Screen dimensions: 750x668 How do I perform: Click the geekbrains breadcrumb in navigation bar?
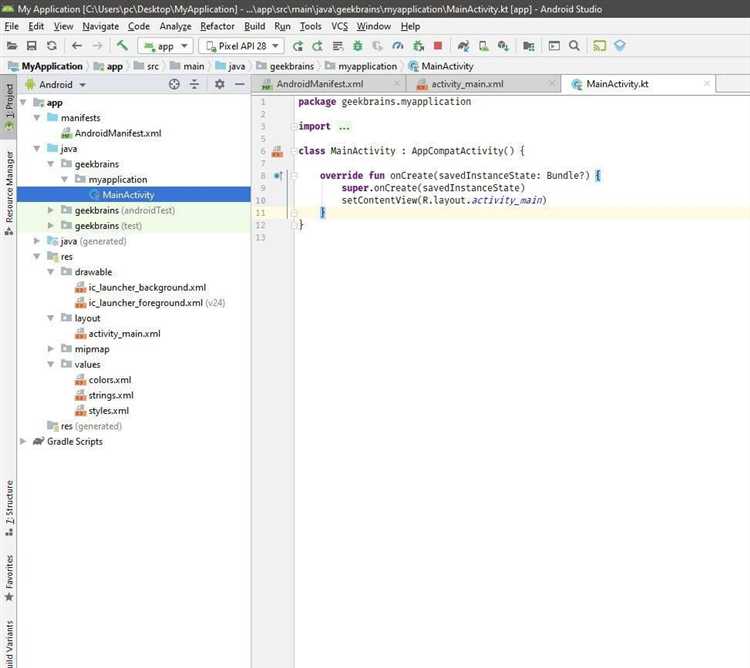pos(291,66)
